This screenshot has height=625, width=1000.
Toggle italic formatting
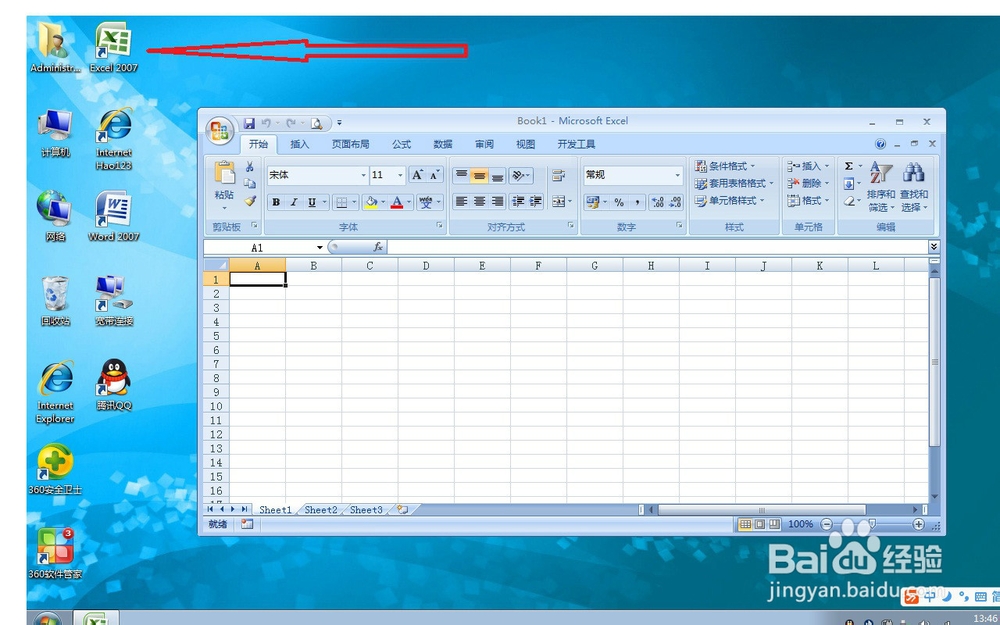293,202
